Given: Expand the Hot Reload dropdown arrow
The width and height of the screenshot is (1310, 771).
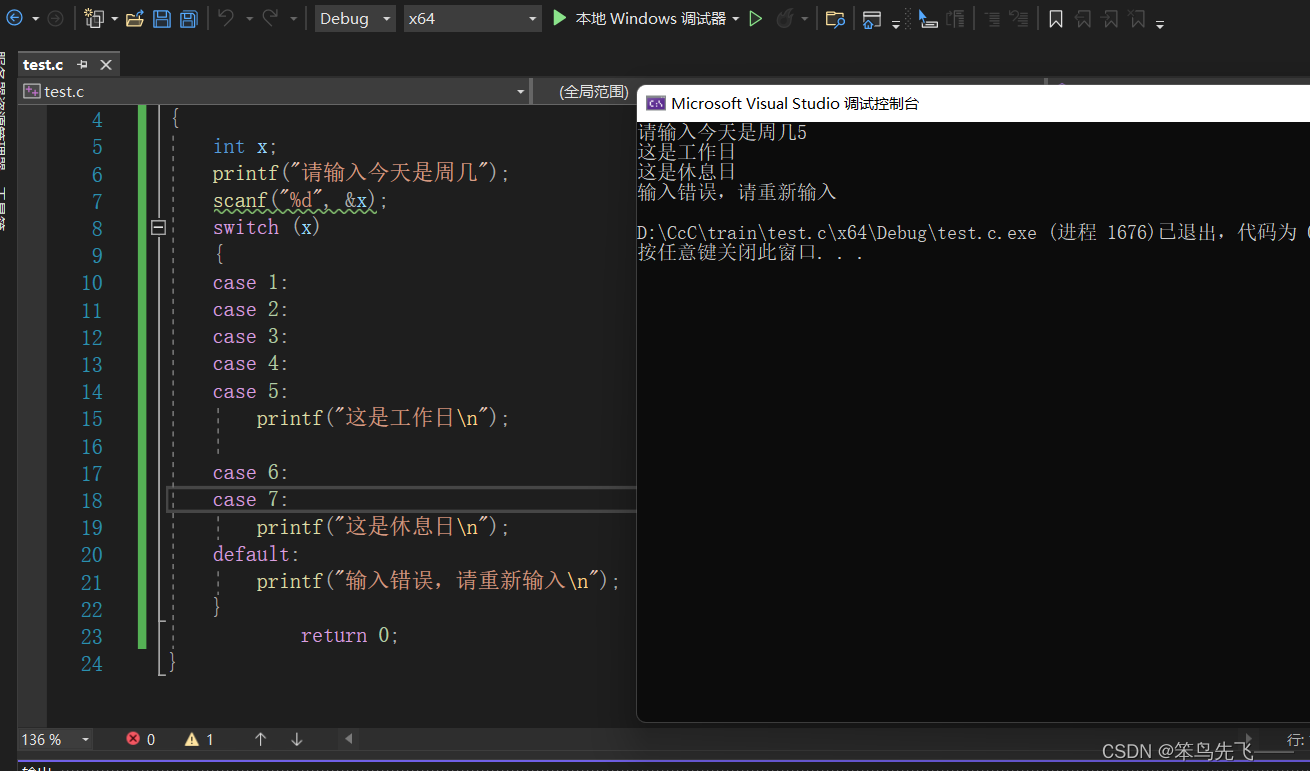Looking at the screenshot, I should [805, 19].
